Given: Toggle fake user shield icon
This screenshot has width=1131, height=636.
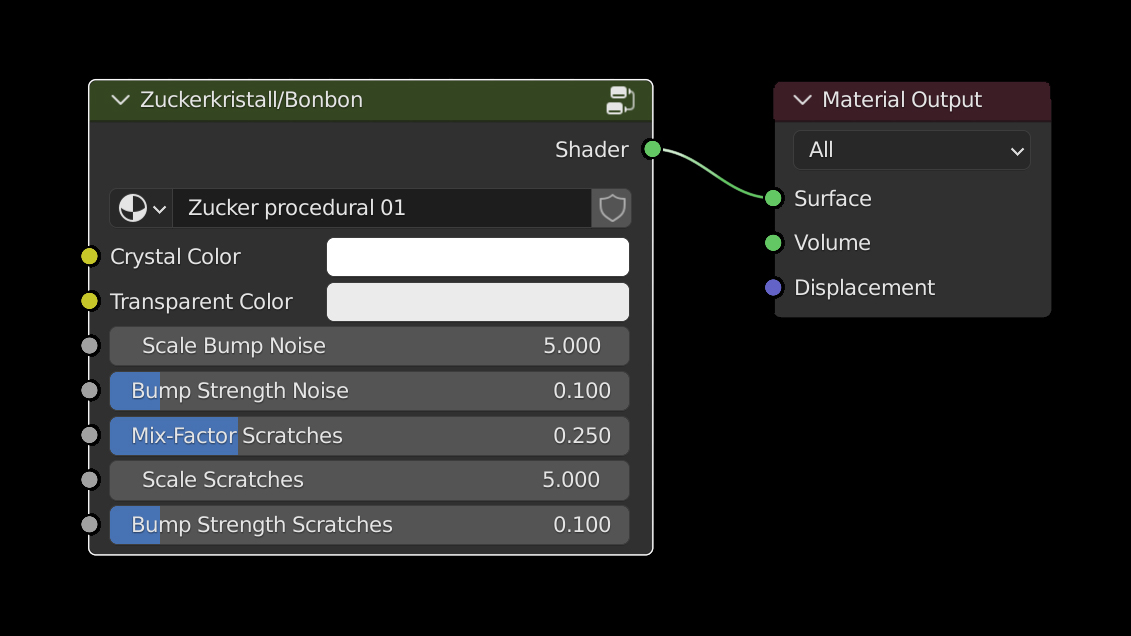Looking at the screenshot, I should click(x=611, y=208).
